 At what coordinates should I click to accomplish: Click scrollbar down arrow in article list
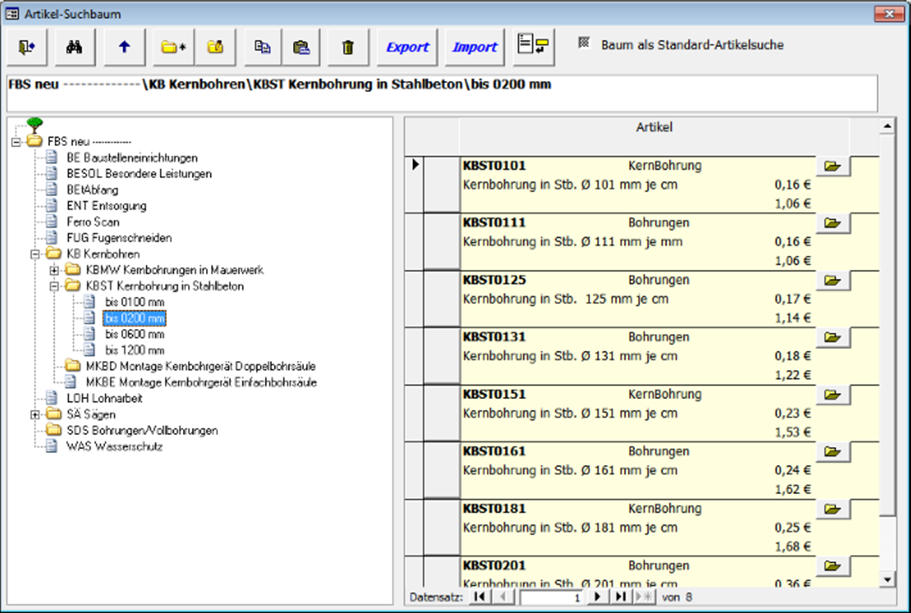tap(885, 579)
